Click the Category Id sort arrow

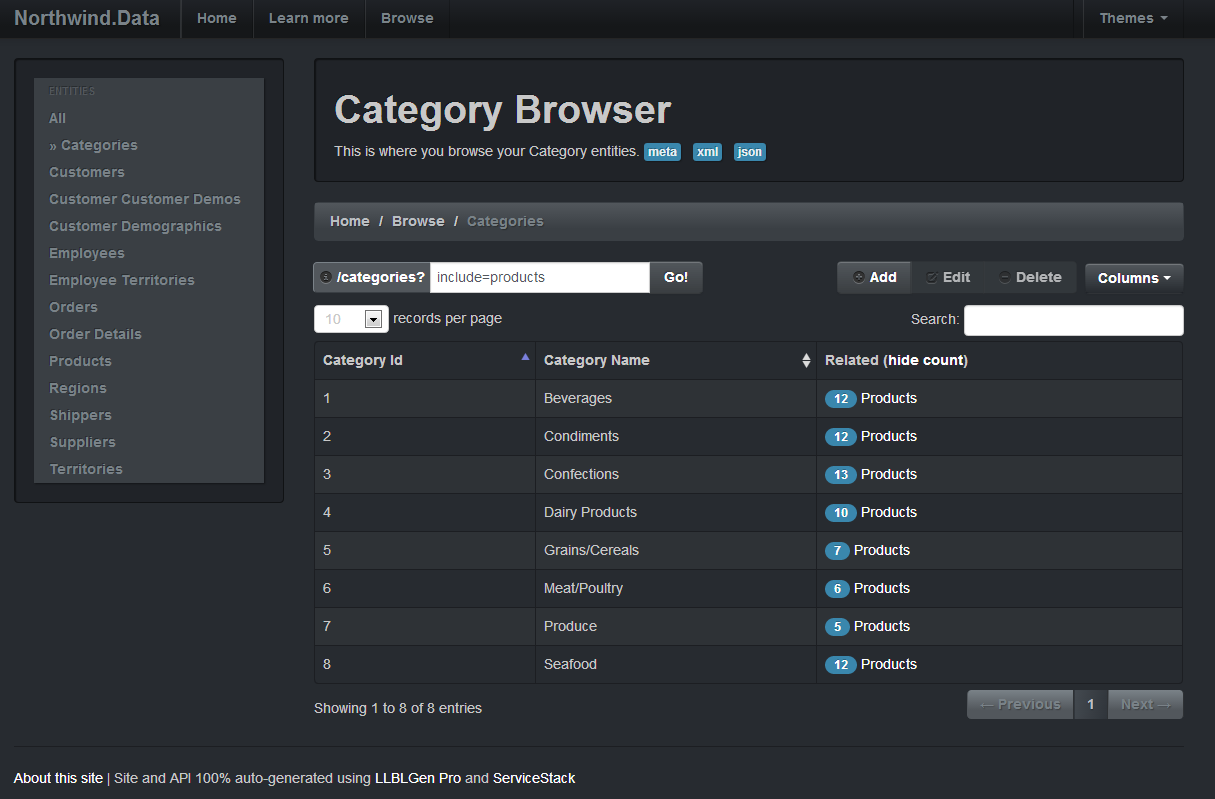point(525,357)
